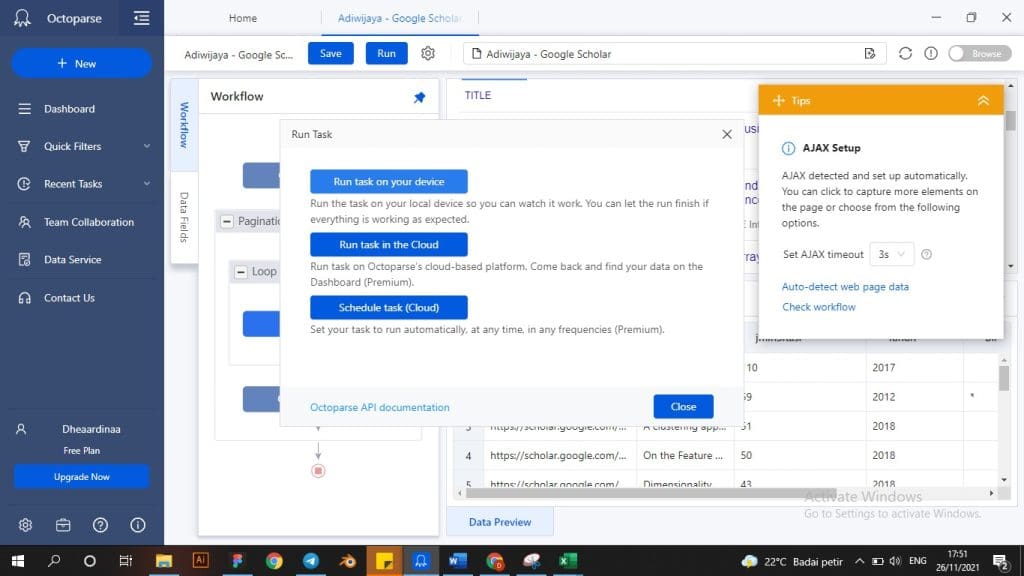
Task: Open Telegram from the Windows taskbar
Action: pyautogui.click(x=311, y=561)
